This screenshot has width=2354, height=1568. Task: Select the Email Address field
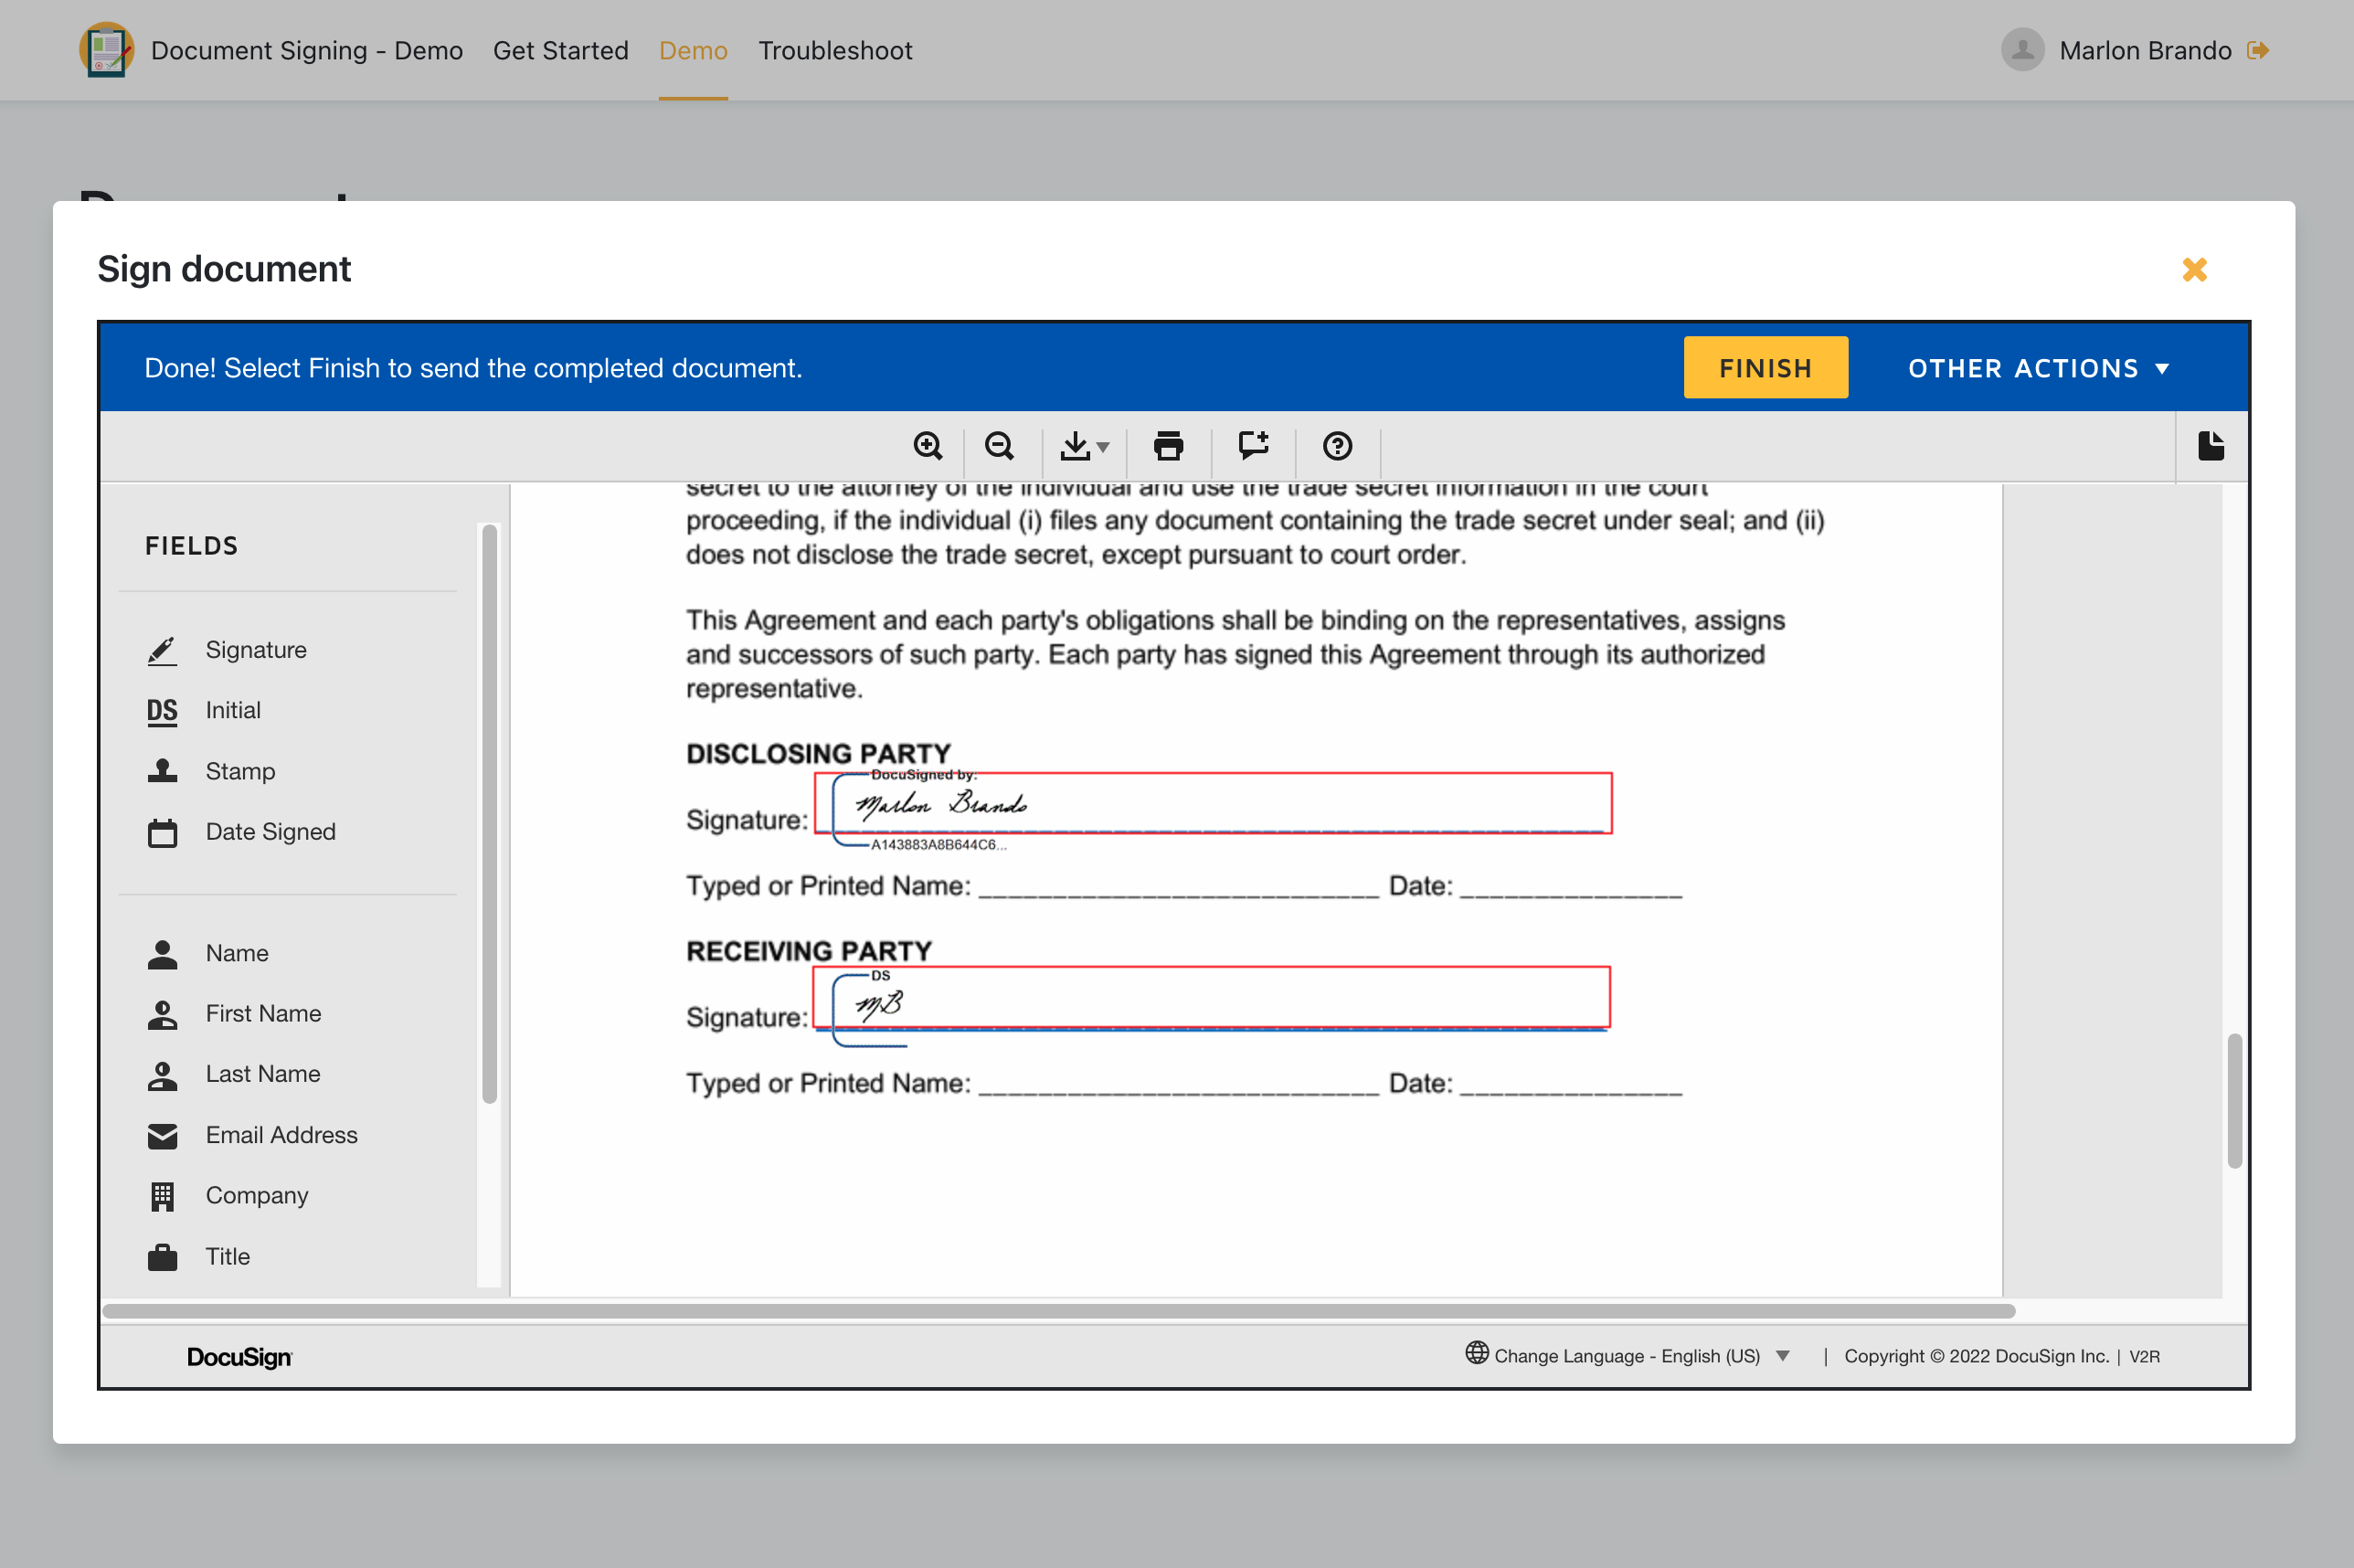point(281,1135)
